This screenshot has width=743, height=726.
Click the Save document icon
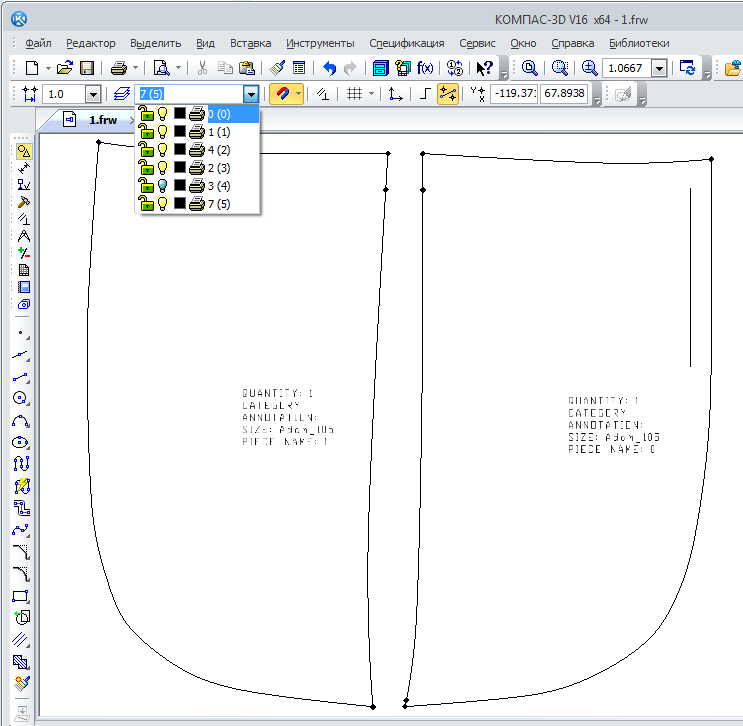[x=87, y=68]
